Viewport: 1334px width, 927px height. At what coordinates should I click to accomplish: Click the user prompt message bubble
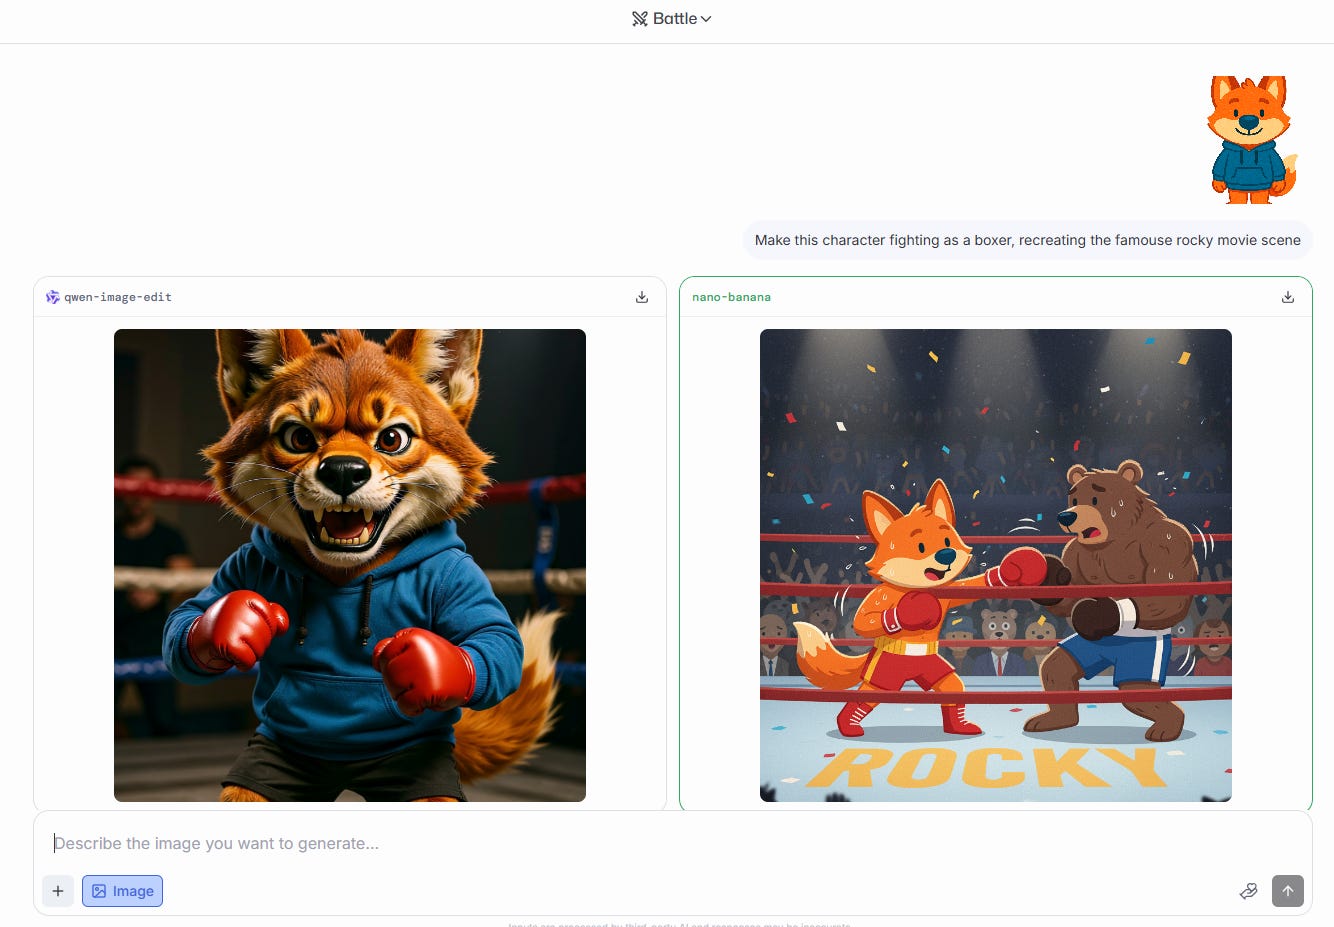(x=1027, y=240)
